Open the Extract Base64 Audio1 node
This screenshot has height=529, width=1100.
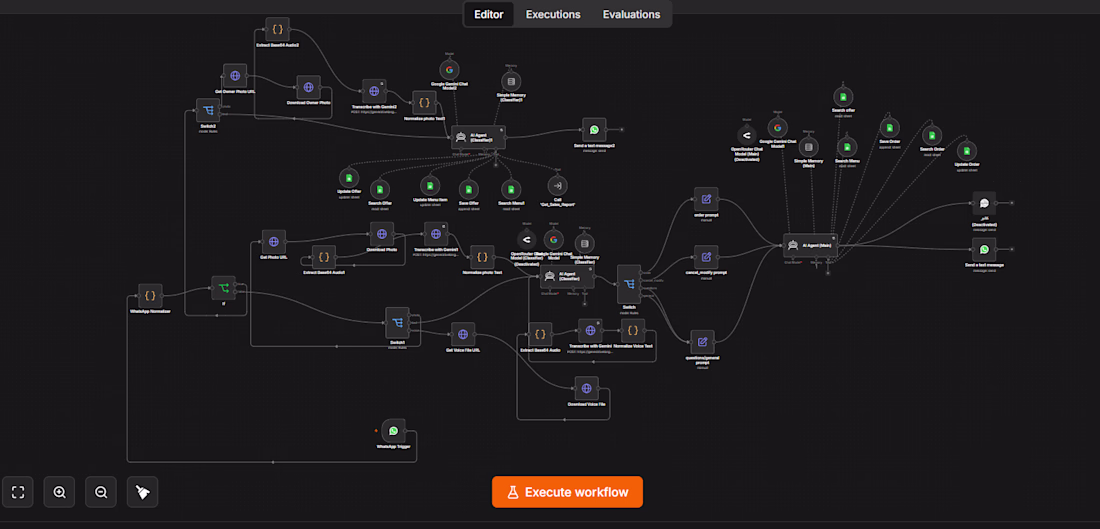(x=323, y=257)
